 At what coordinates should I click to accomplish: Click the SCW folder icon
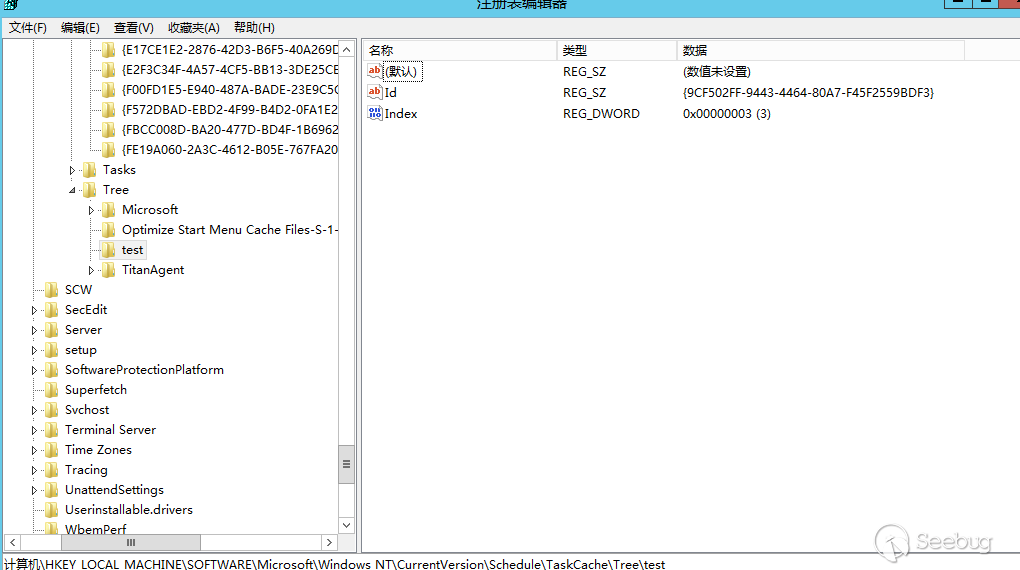pos(51,290)
